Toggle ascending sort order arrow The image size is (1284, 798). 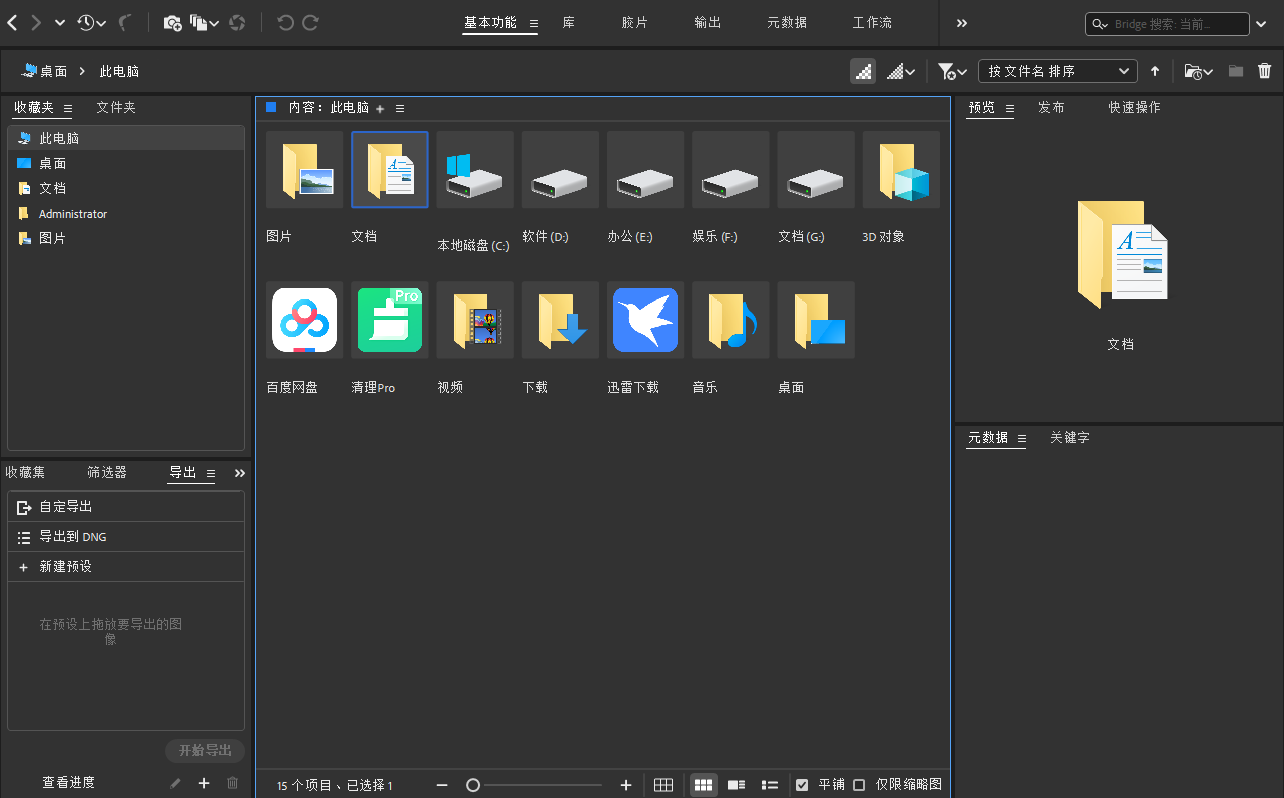point(1155,71)
